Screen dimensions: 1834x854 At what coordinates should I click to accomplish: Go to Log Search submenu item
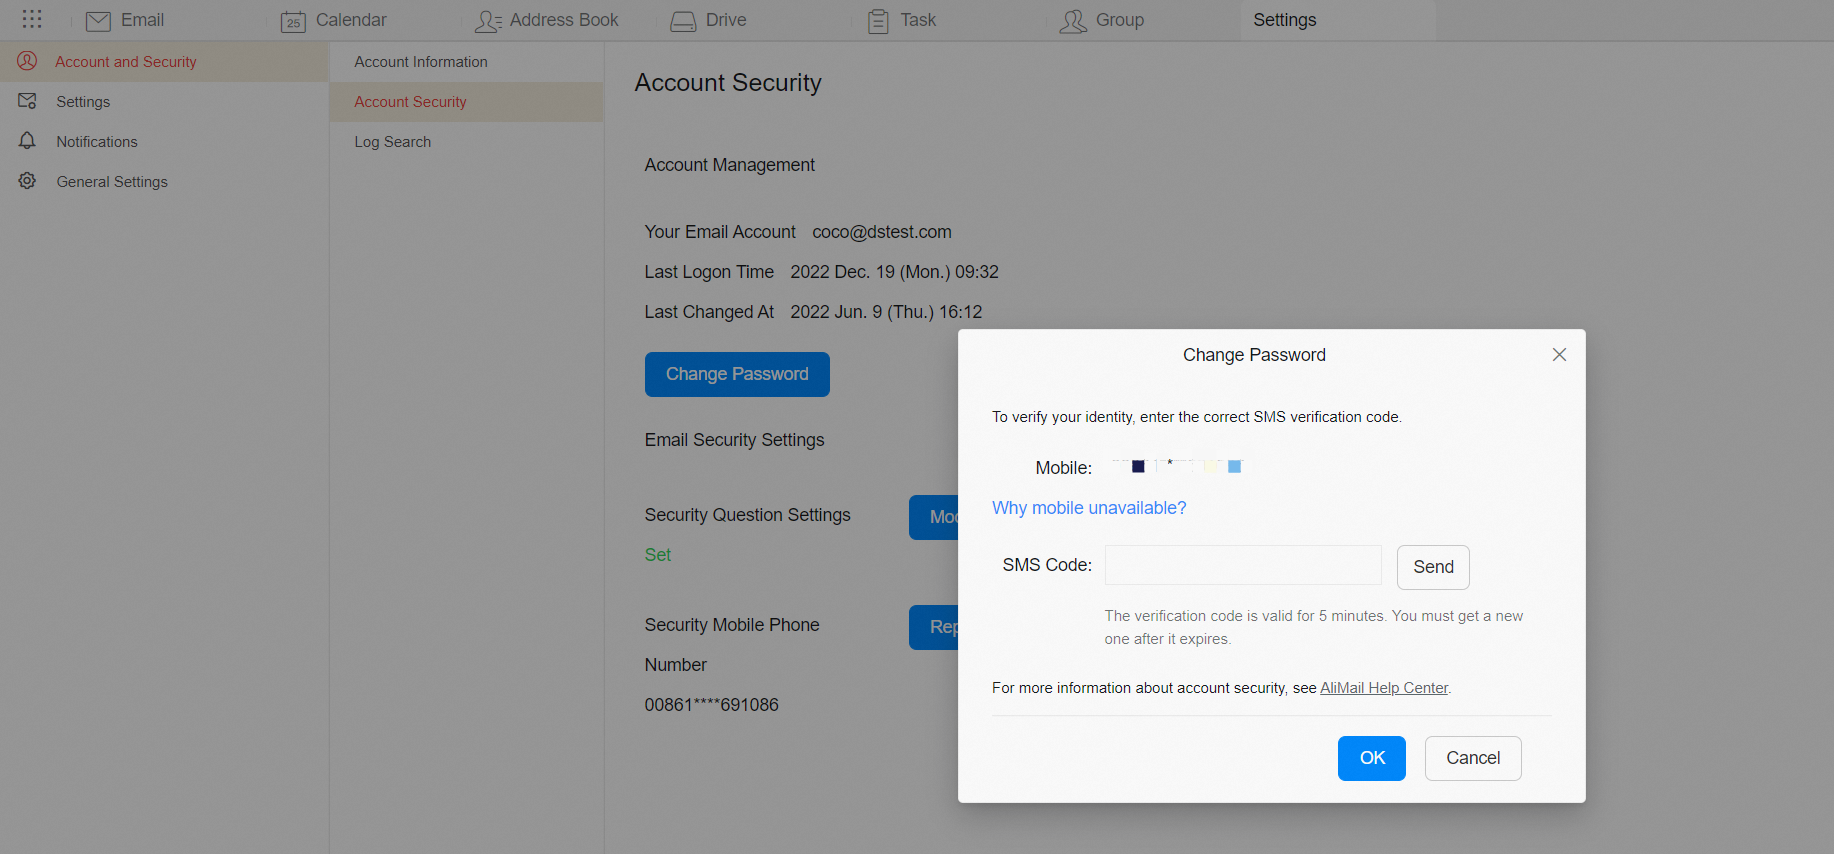392,142
